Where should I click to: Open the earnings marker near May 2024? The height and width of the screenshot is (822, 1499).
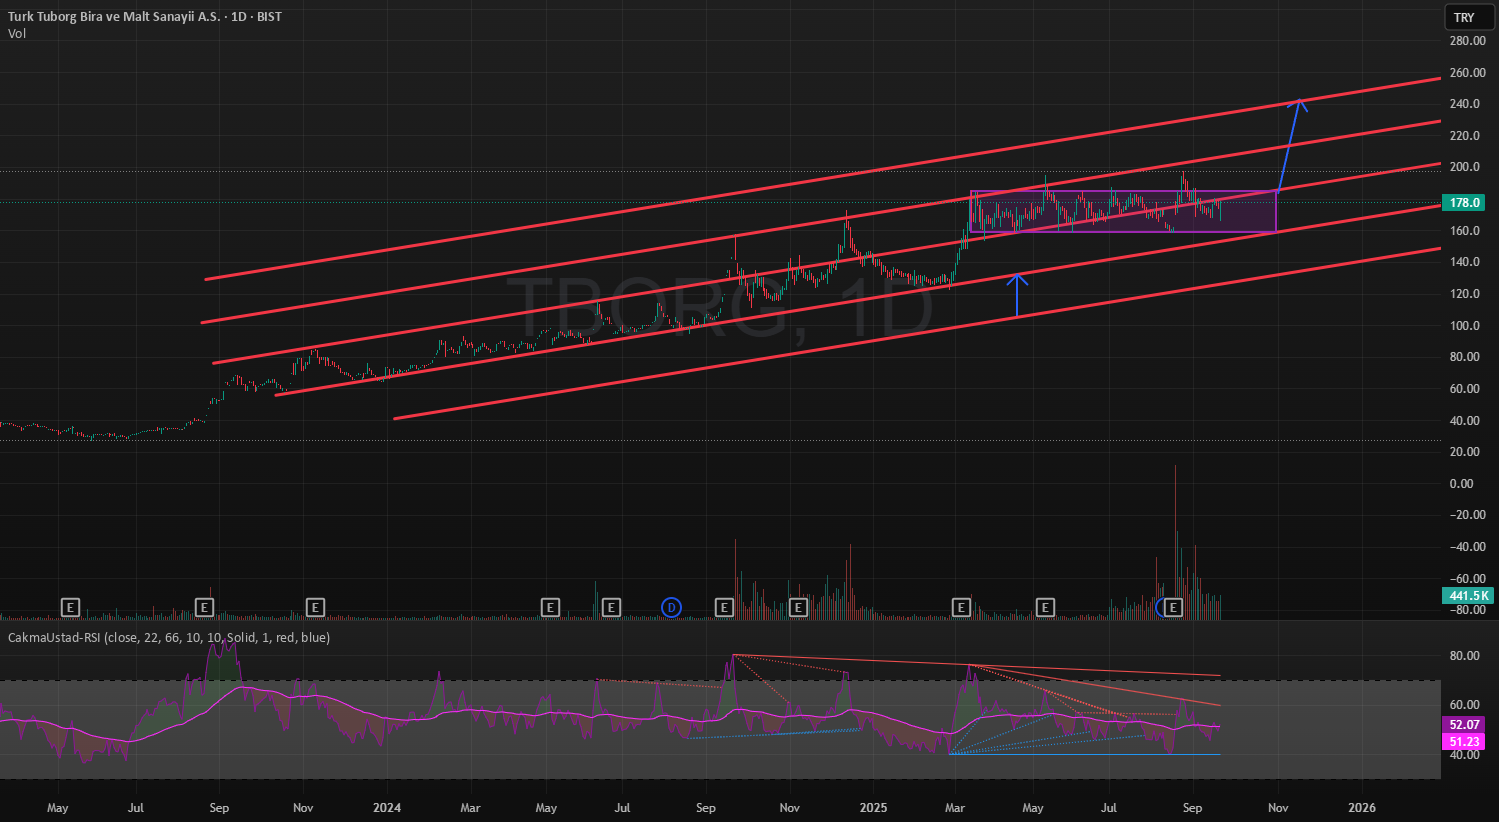[x=549, y=607]
